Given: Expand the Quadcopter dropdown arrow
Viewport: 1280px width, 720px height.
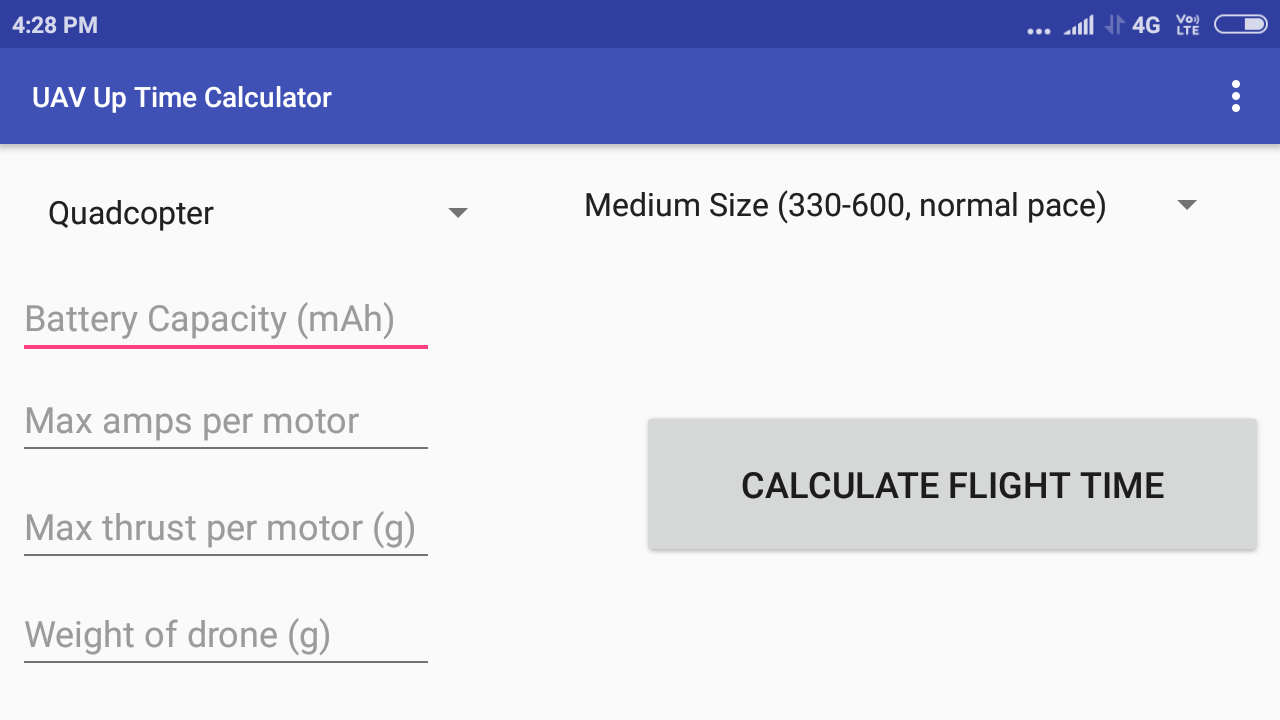Looking at the screenshot, I should (458, 213).
